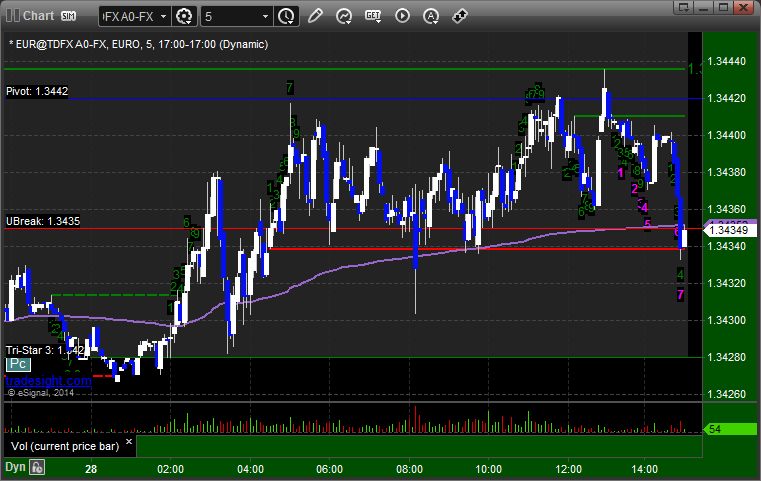Click the Pivot: 1.3442 label
The image size is (761, 481).
(37, 91)
